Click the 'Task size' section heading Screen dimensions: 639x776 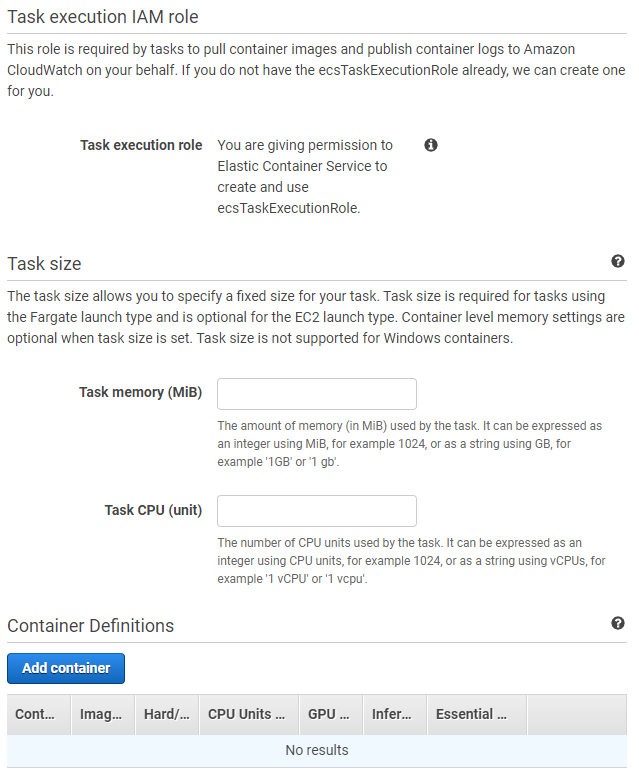coord(44,264)
